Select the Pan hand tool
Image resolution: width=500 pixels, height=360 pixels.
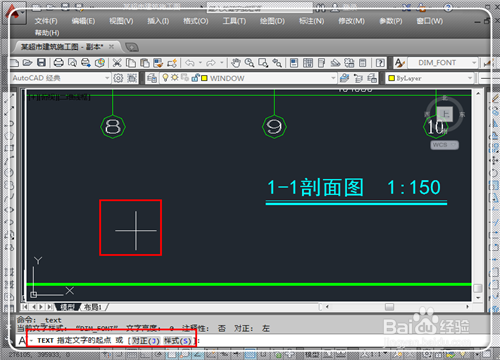(236, 63)
